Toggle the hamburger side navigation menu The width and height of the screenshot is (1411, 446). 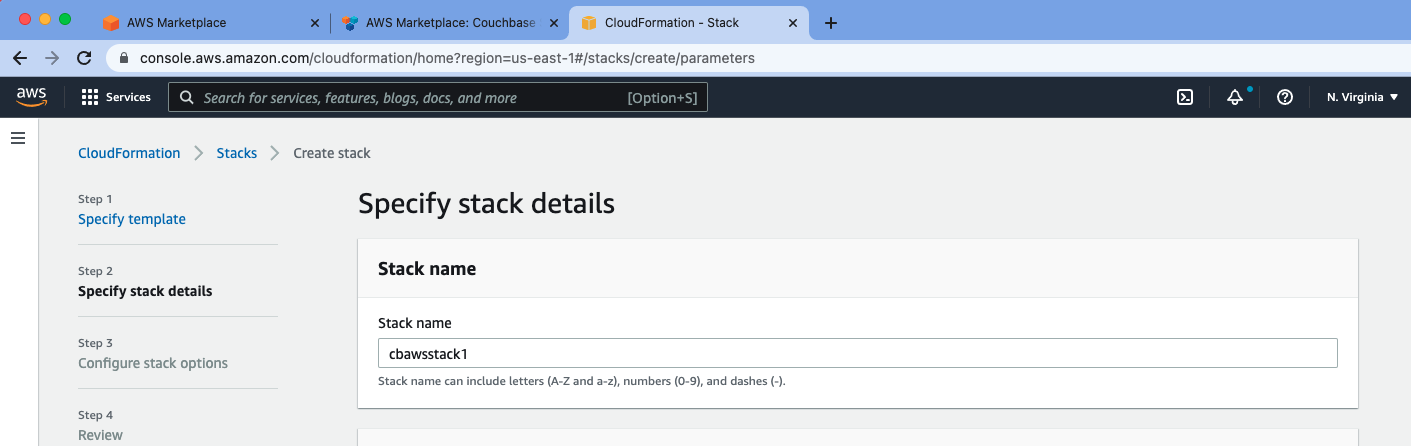(17, 138)
